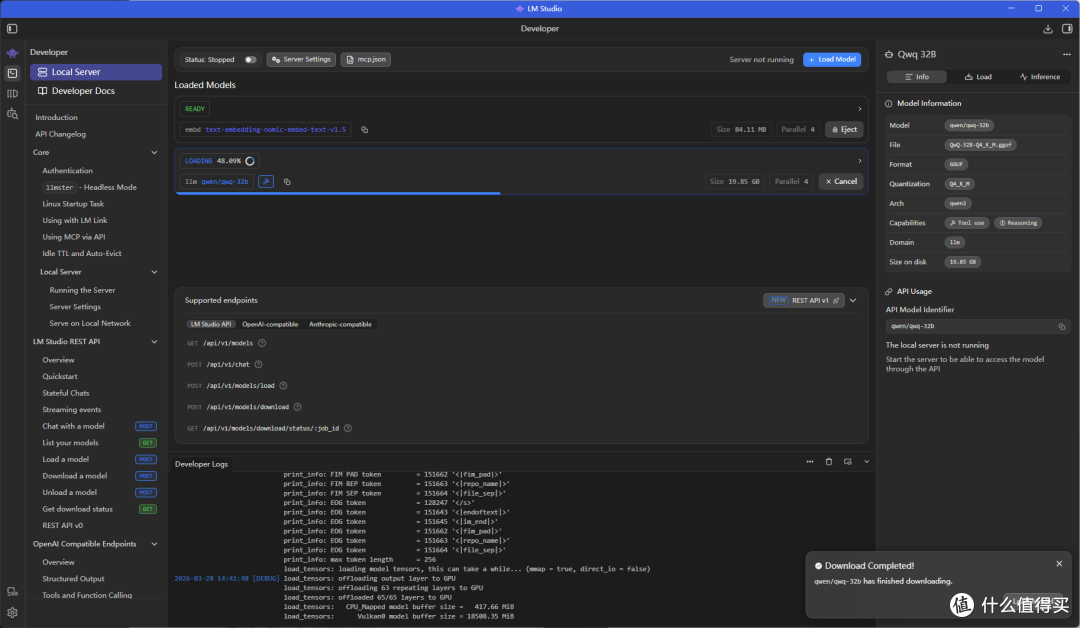1080x628 pixels.
Task: Select the Anthropic-compatible endpoints tab
Action: [340, 324]
